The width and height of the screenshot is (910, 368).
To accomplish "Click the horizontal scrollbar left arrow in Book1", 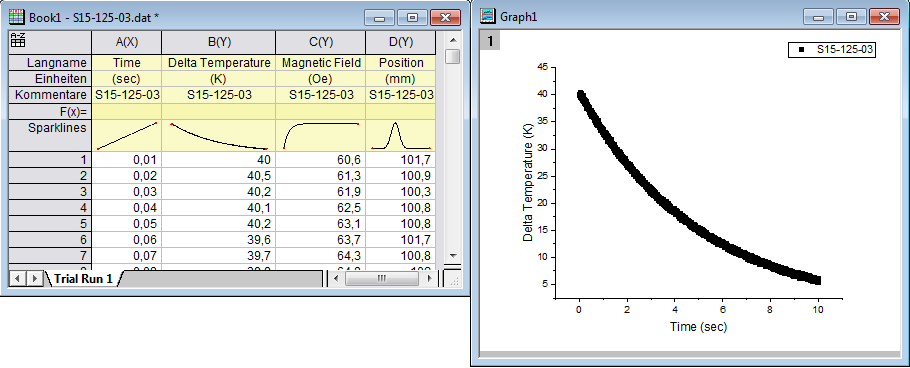I will [x=337, y=279].
